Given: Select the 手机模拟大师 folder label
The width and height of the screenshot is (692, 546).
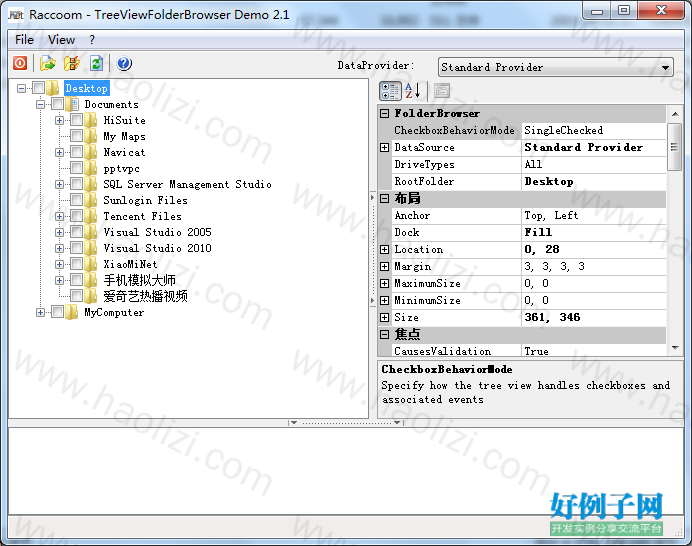Looking at the screenshot, I should [139, 280].
